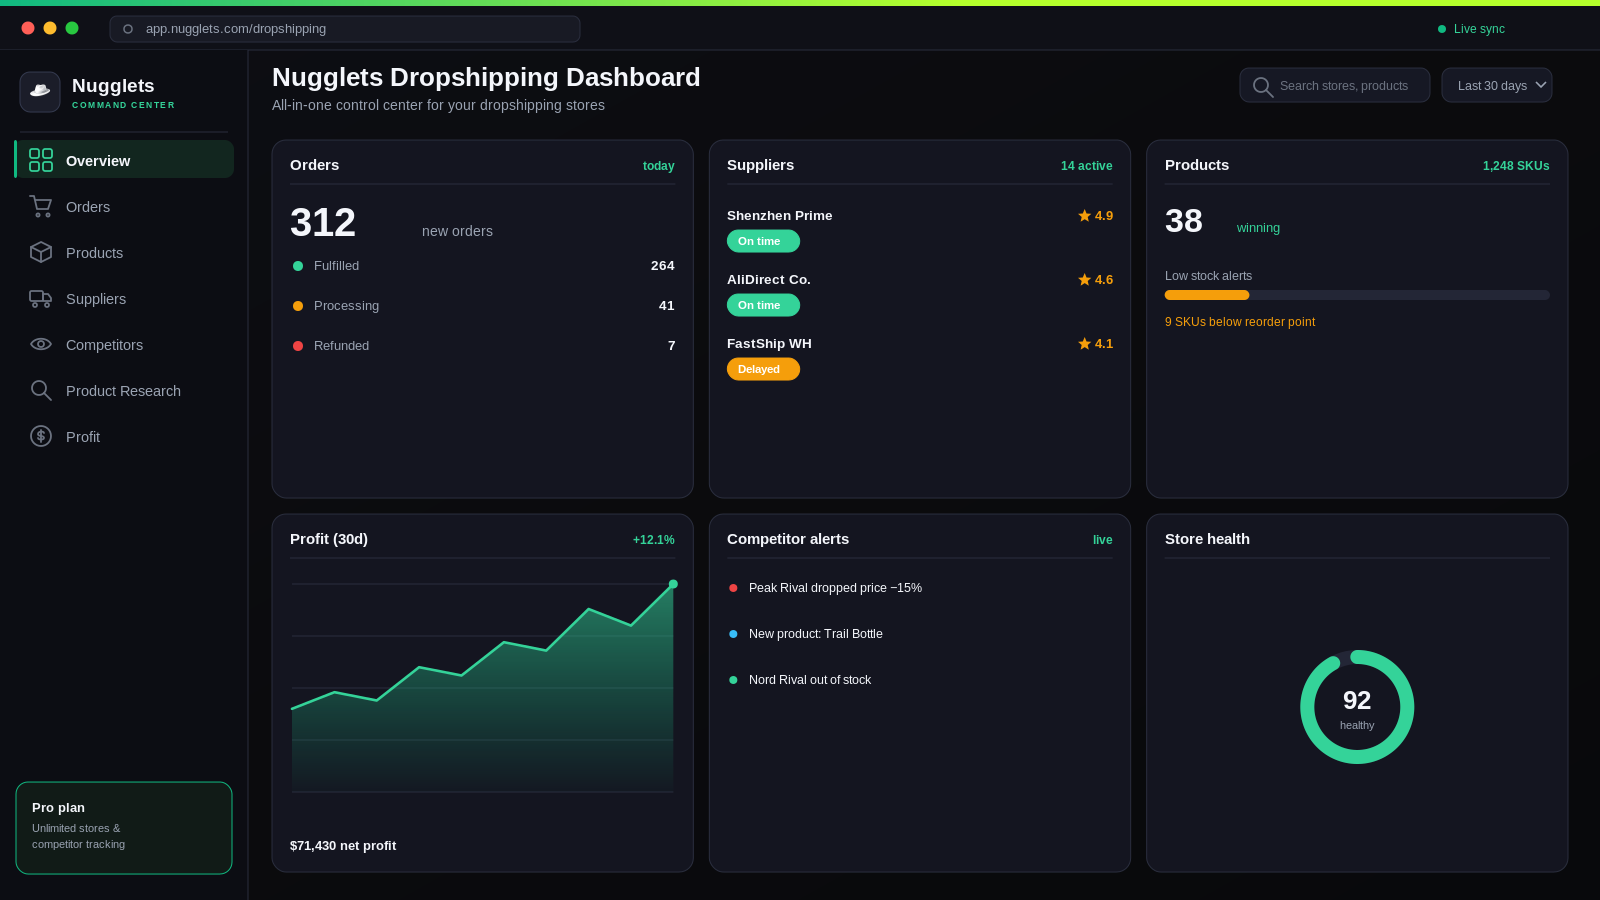This screenshot has height=900, width=1600.
Task: Click the Processing count 41
Action: [x=667, y=306]
